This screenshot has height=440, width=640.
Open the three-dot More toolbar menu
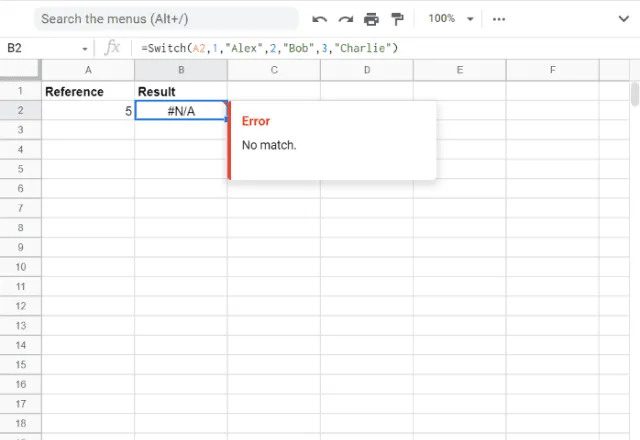click(x=499, y=19)
